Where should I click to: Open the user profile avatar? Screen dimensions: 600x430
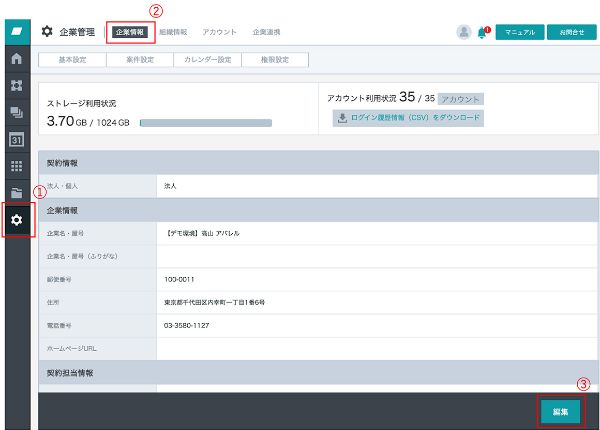(464, 32)
